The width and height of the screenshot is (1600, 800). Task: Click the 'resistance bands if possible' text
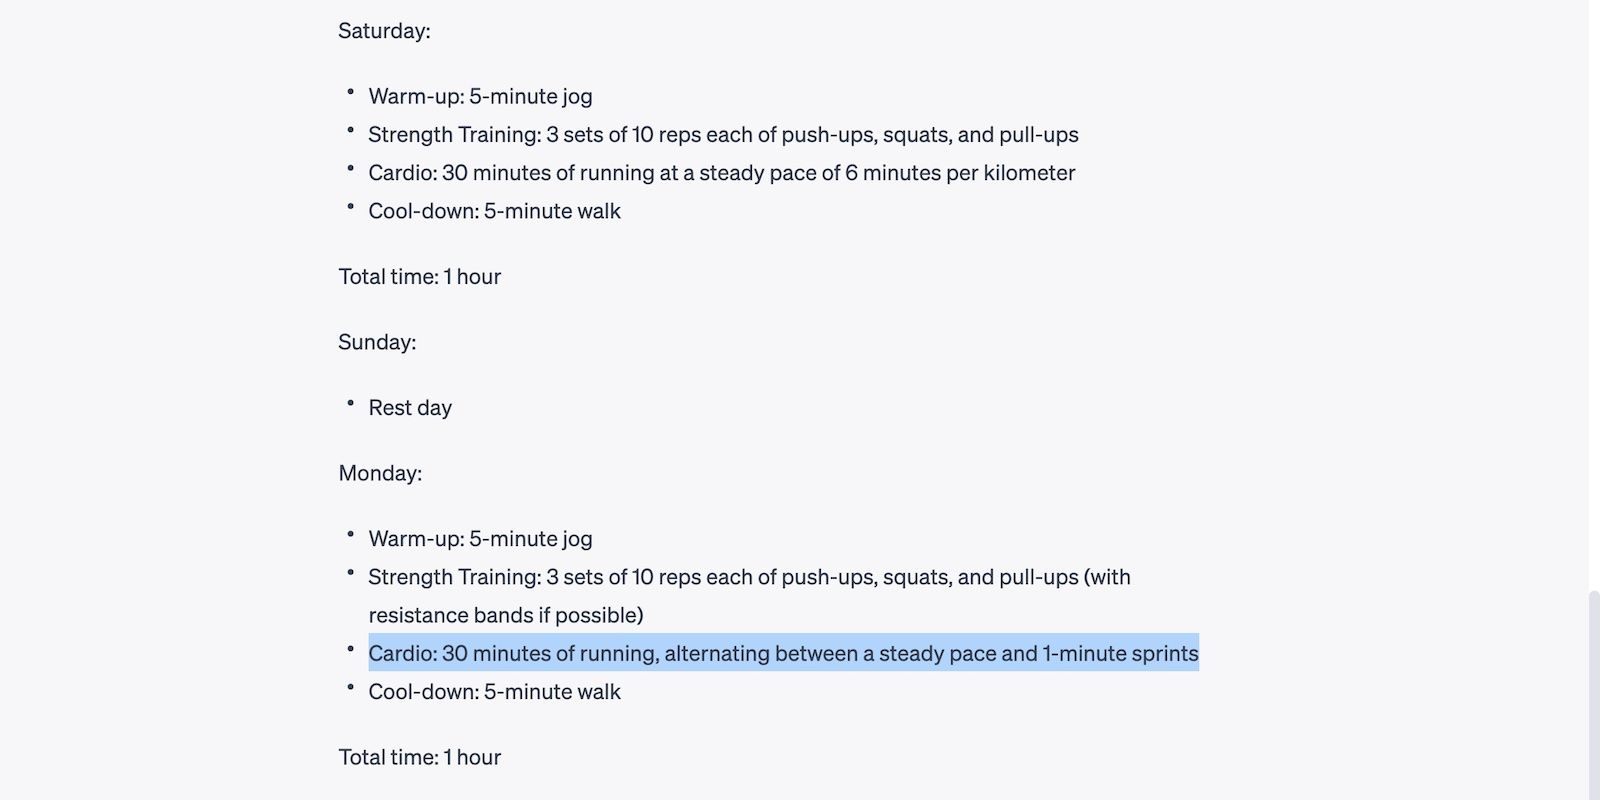505,615
